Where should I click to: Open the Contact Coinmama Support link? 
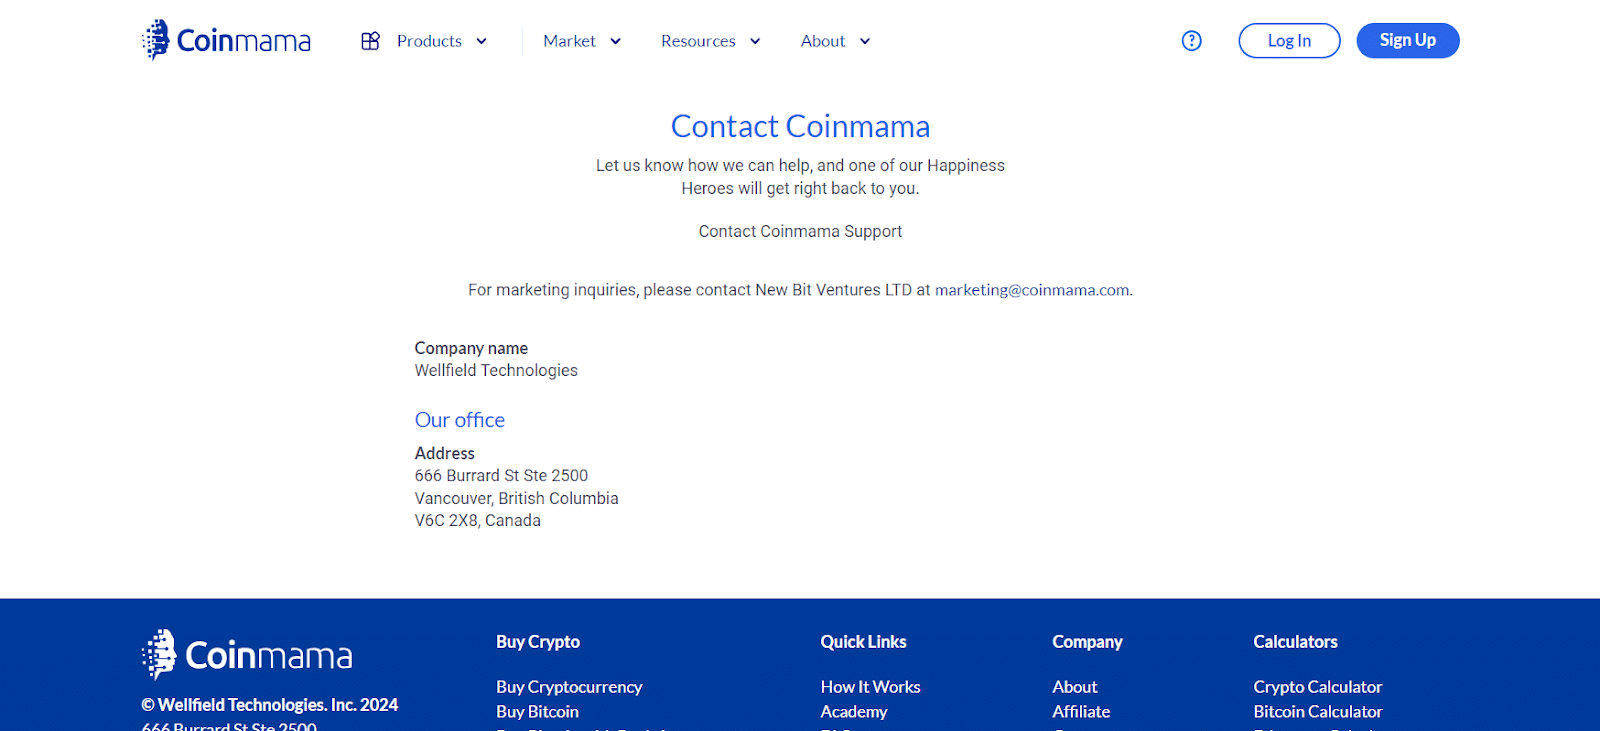[800, 231]
